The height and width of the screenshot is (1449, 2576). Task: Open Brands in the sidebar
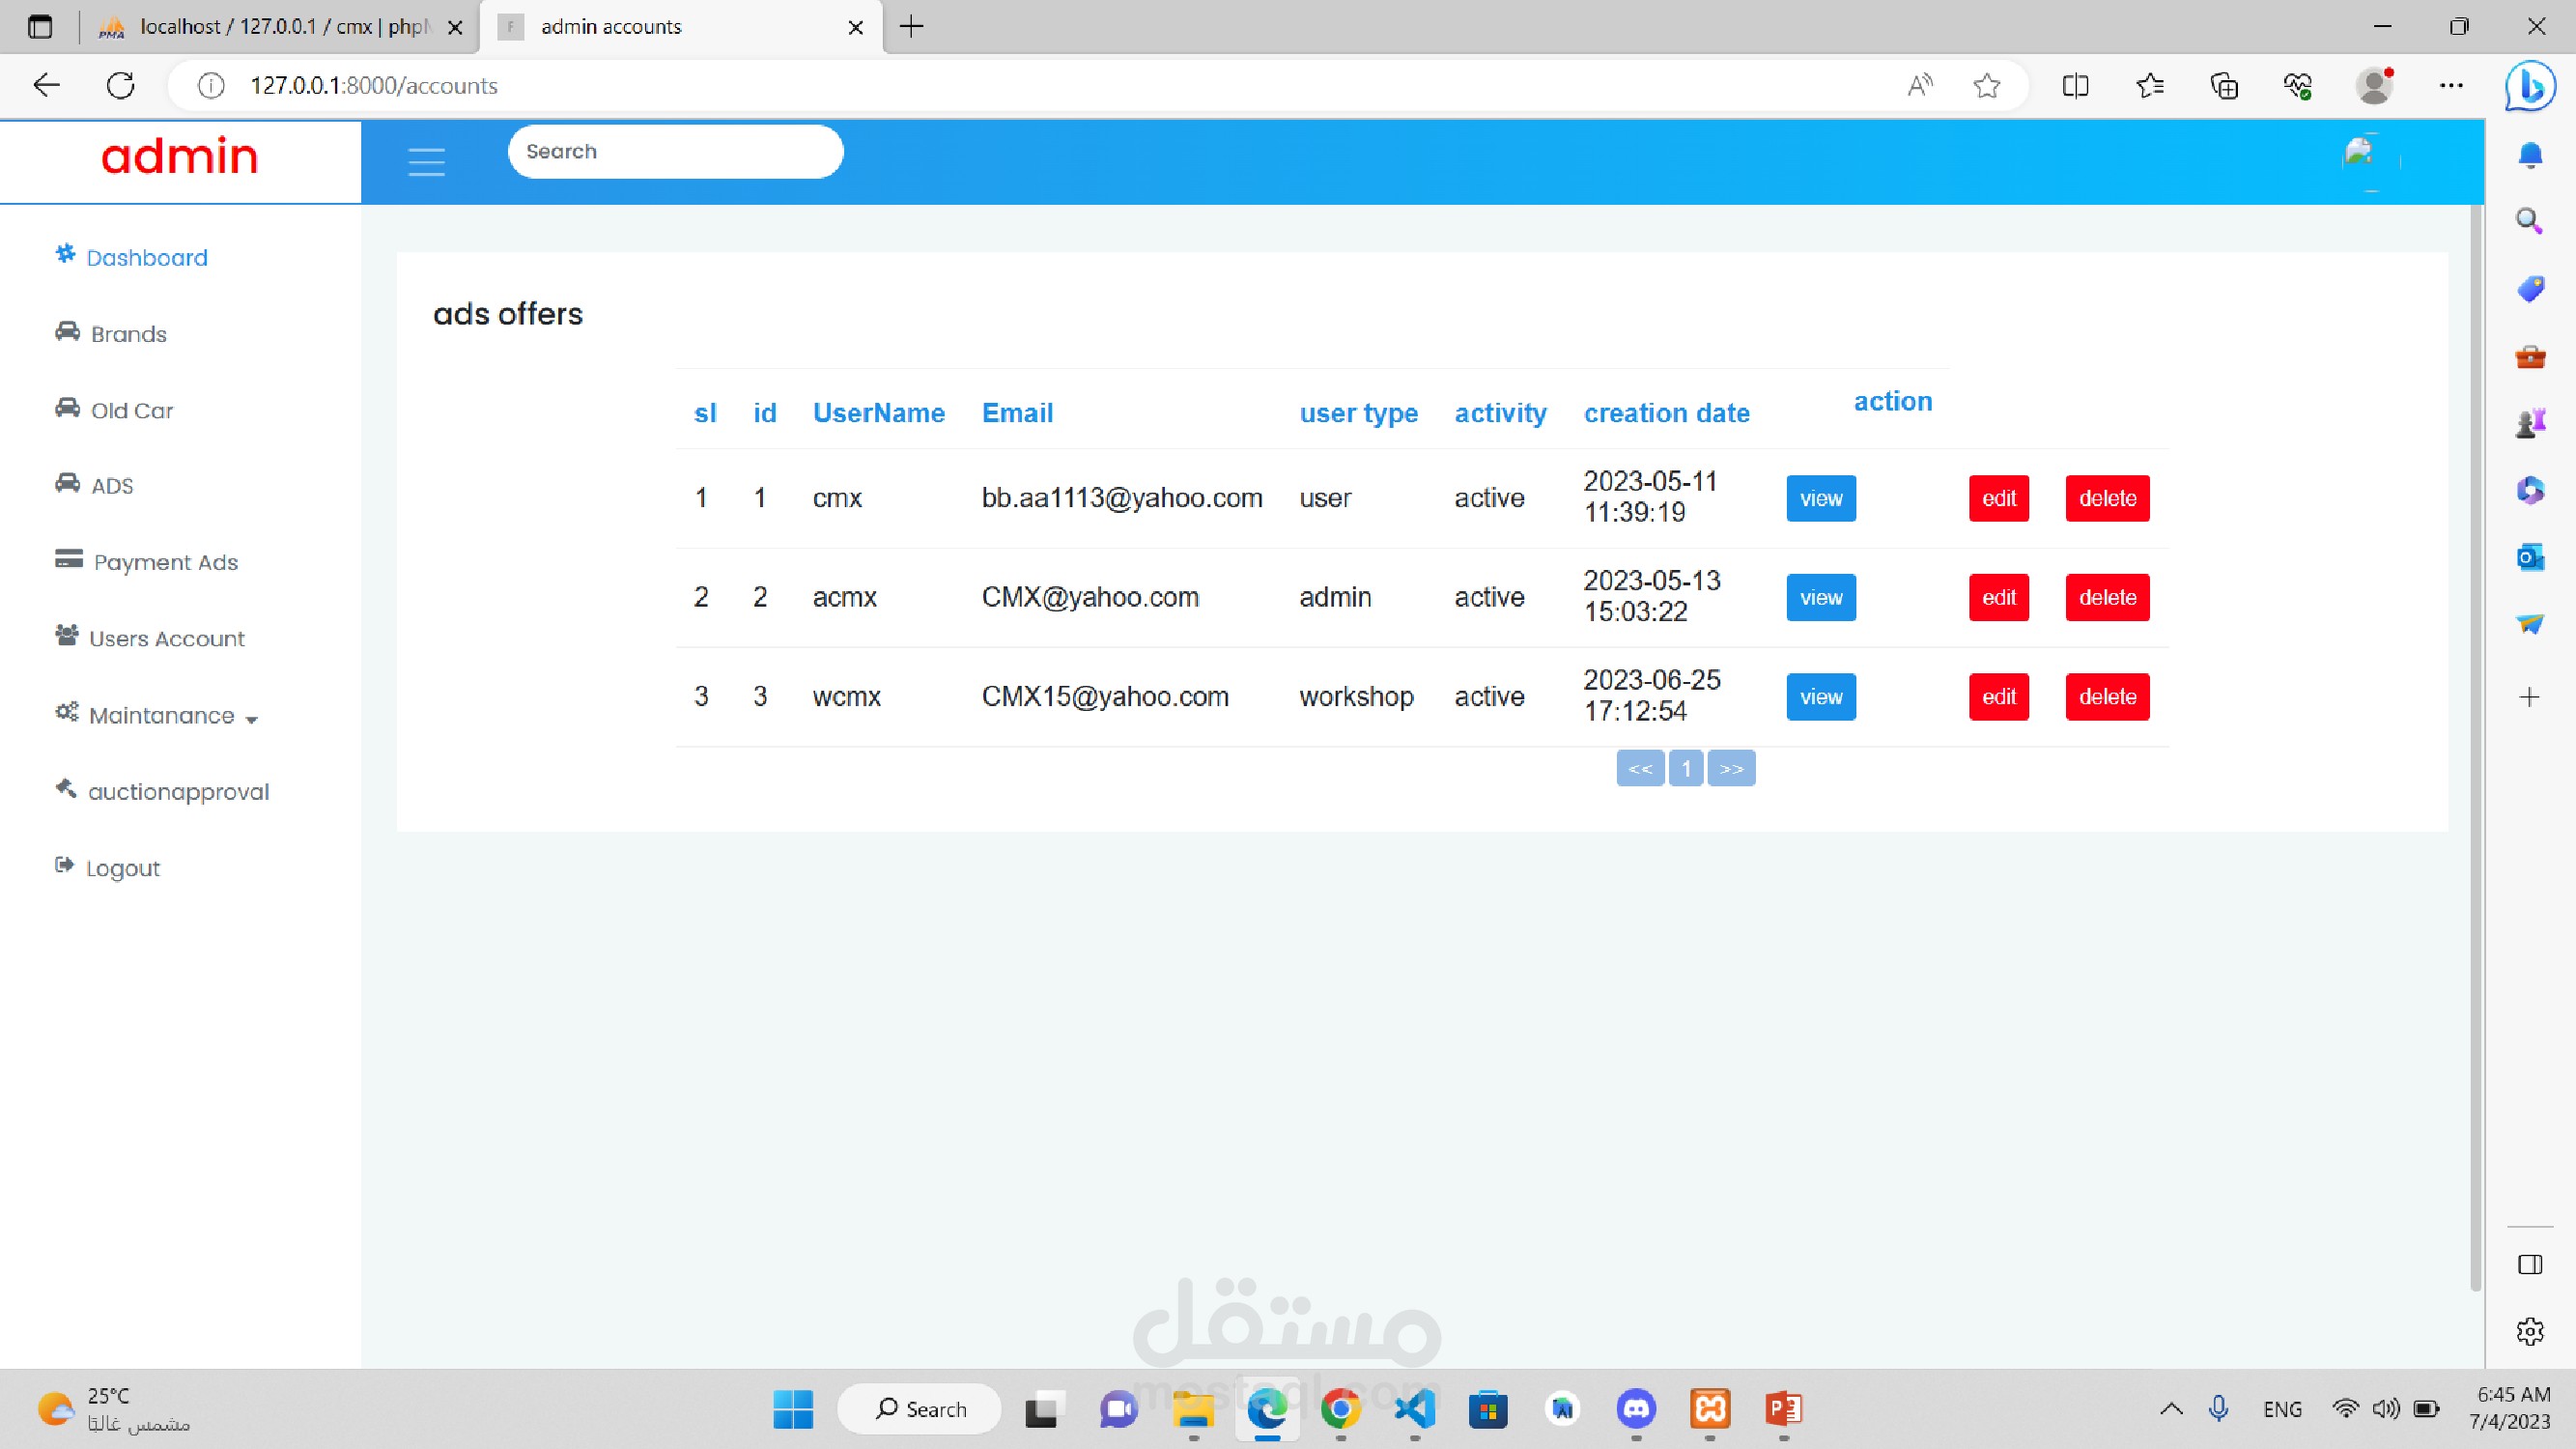point(128,334)
